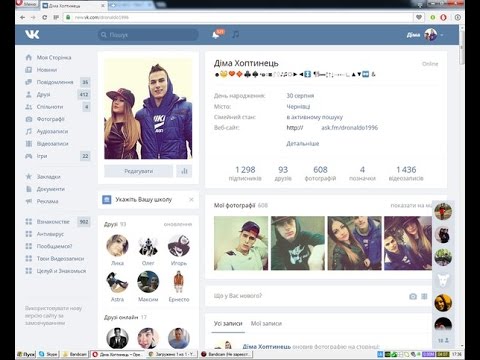Expand the Діма account dropdown arrow
Viewport: 480px width, 360px height.
click(442, 35)
